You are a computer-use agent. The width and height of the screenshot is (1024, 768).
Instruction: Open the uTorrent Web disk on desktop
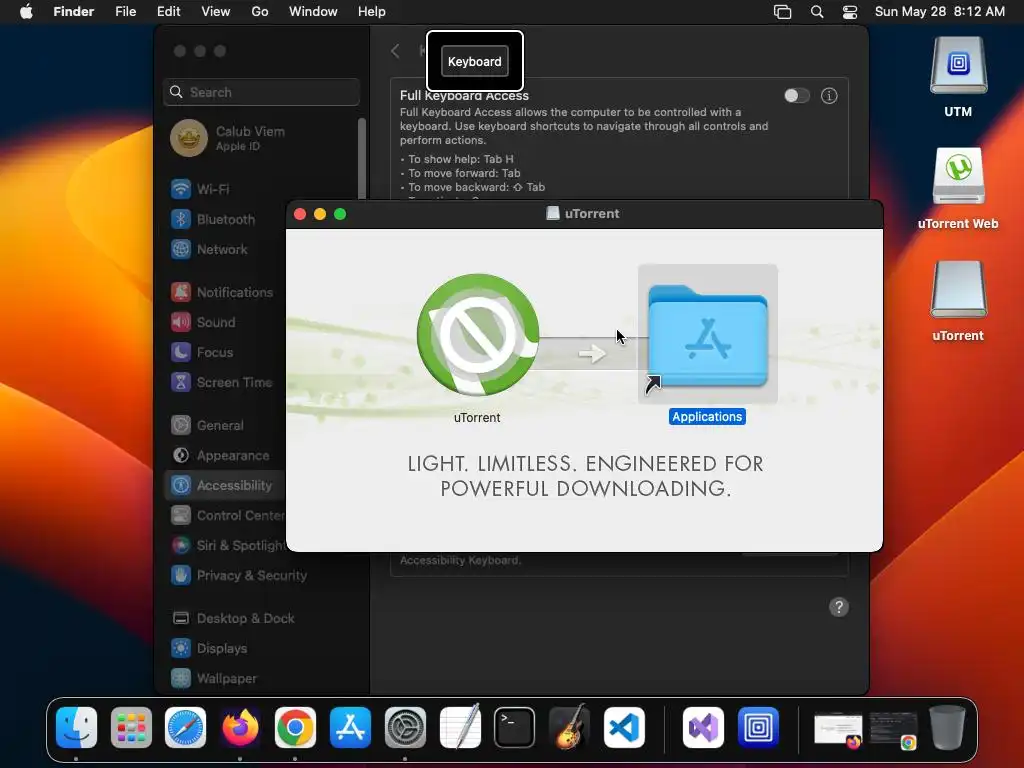(x=958, y=176)
